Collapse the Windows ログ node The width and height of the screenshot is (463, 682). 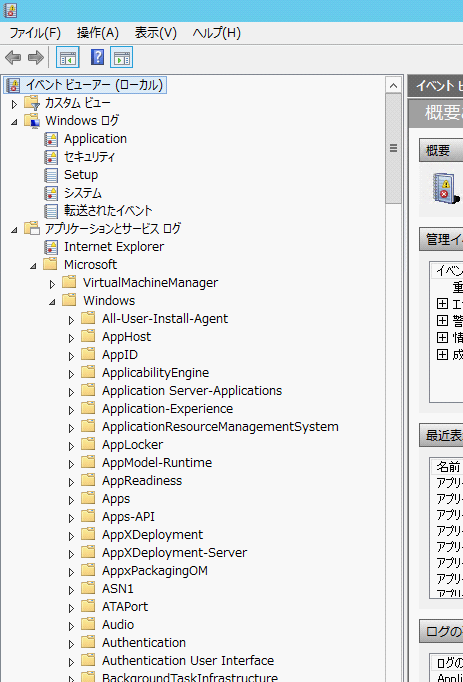click(x=14, y=122)
